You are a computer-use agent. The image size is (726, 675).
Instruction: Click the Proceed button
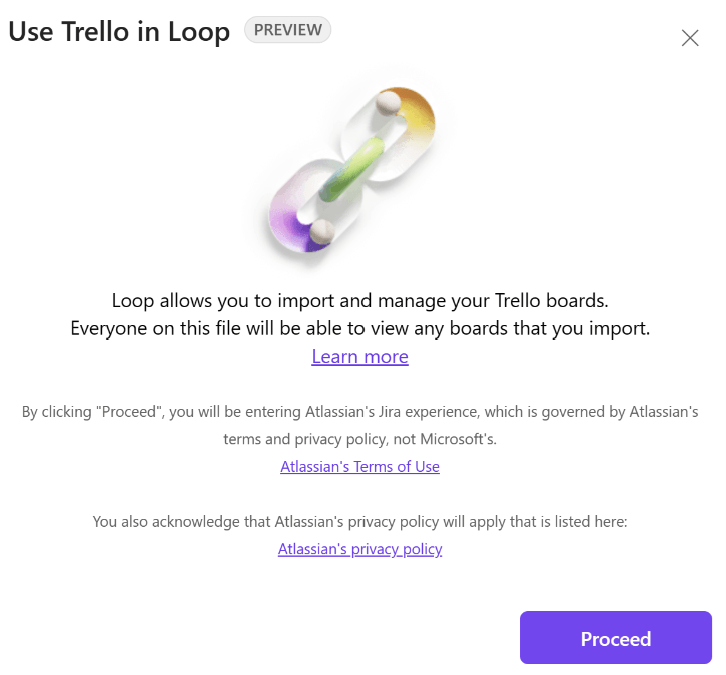(x=615, y=638)
